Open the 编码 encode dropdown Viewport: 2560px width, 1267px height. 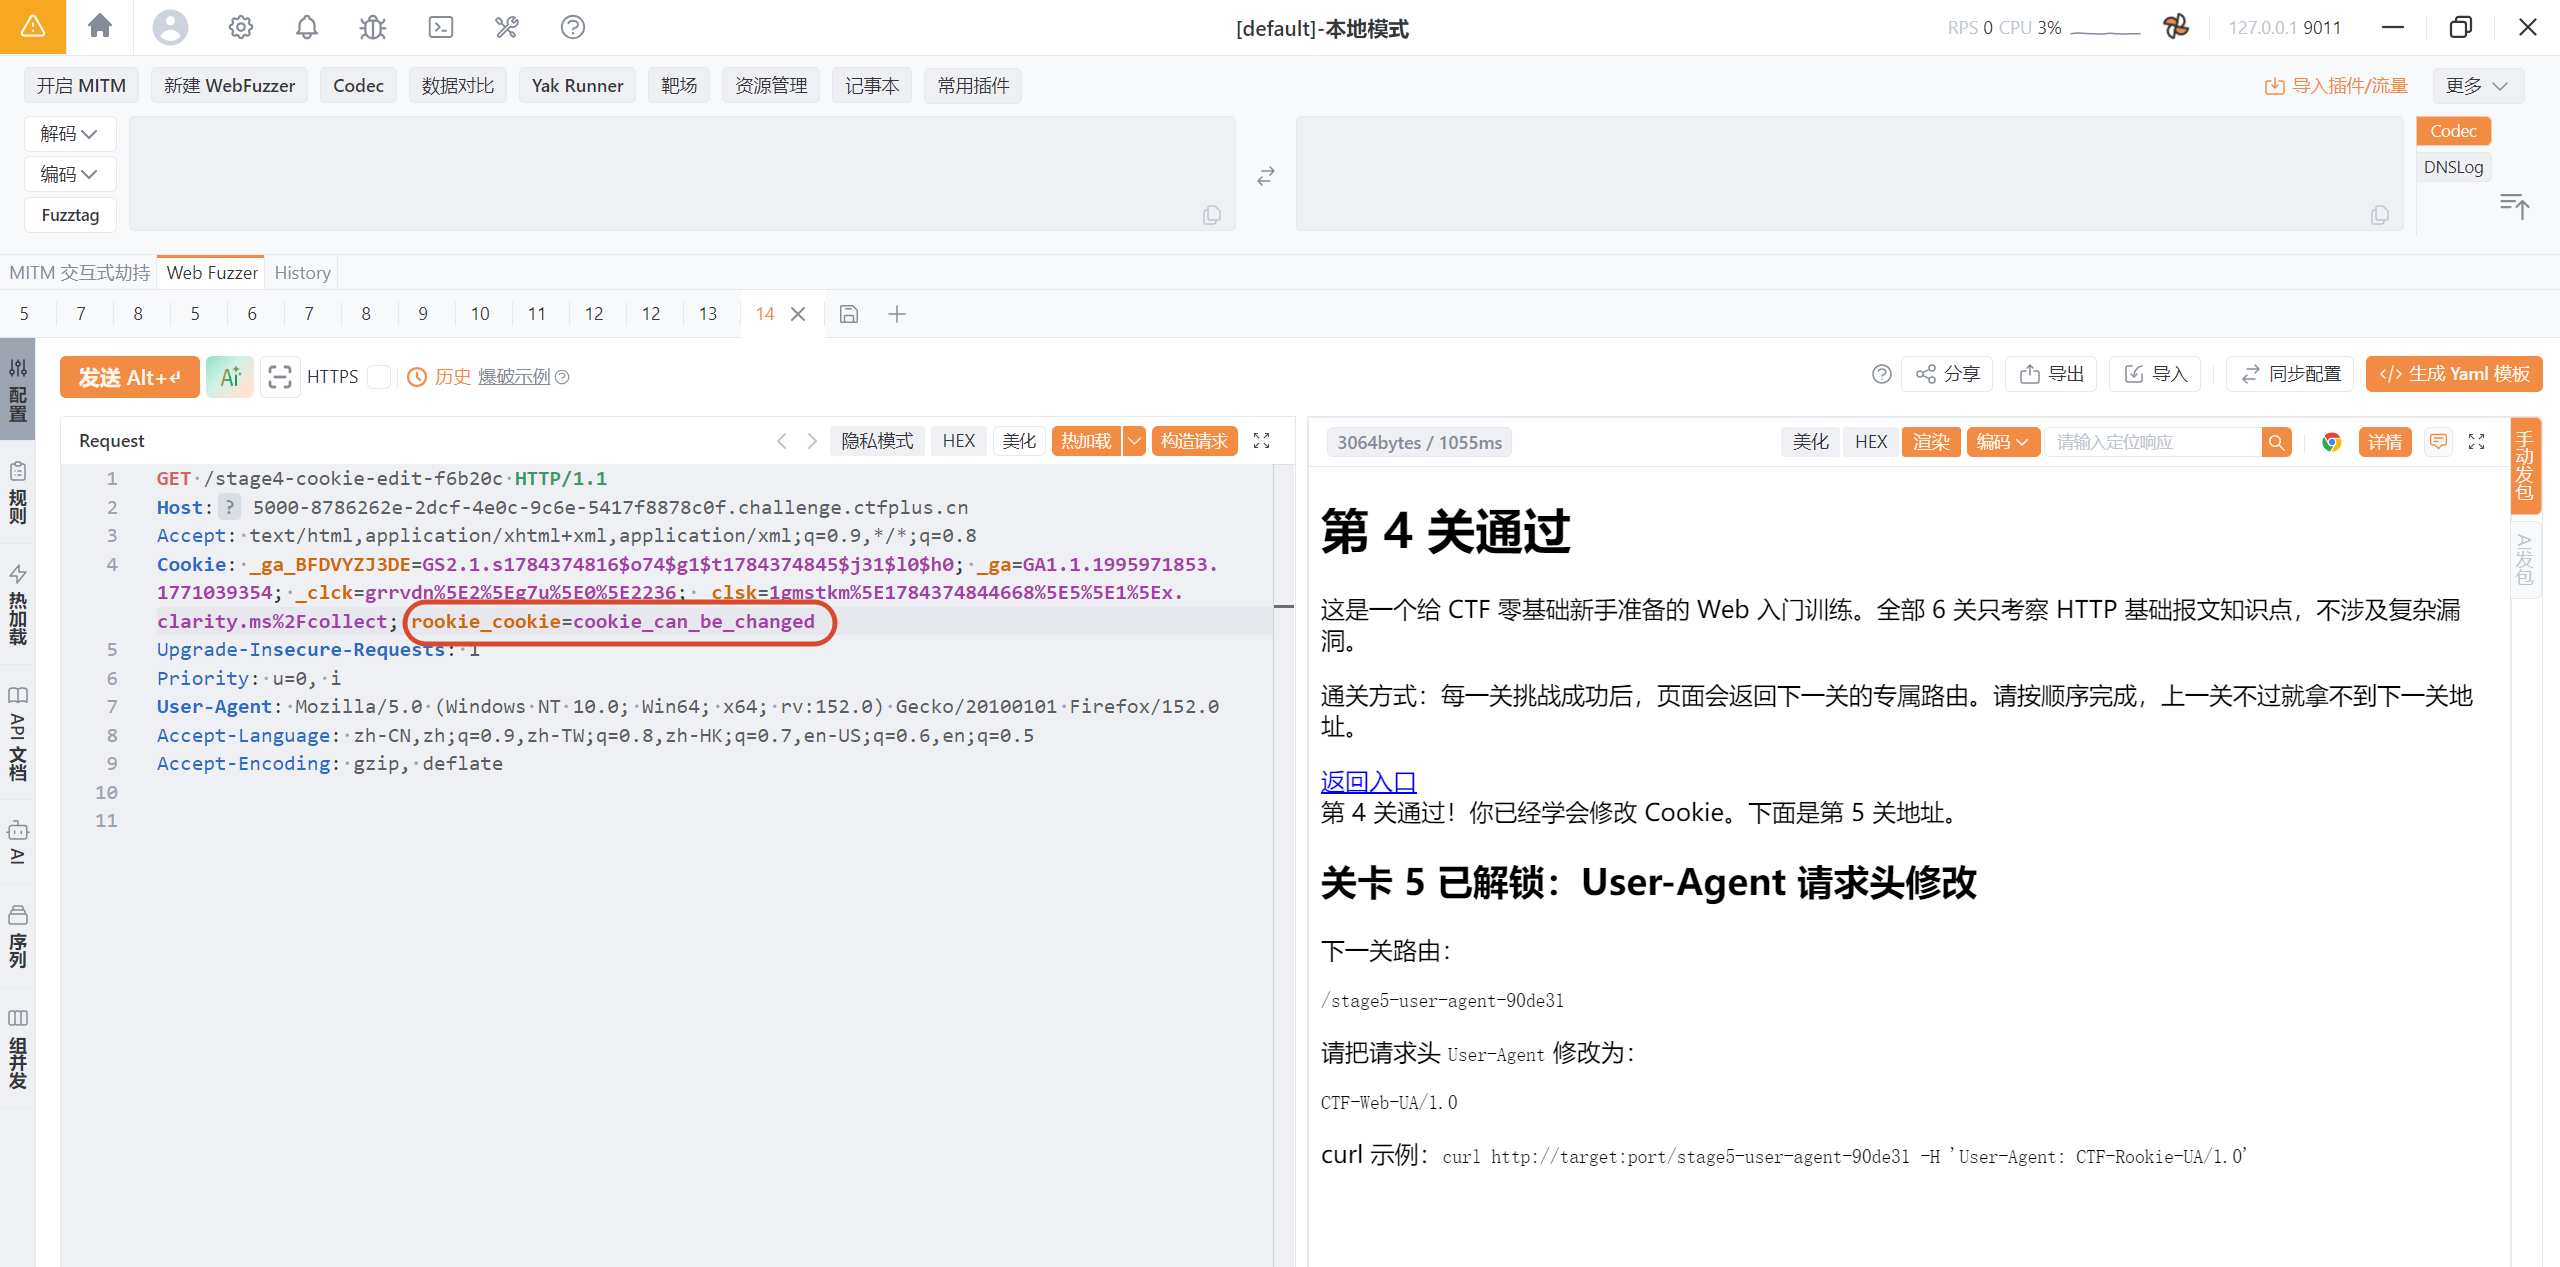tap(69, 174)
